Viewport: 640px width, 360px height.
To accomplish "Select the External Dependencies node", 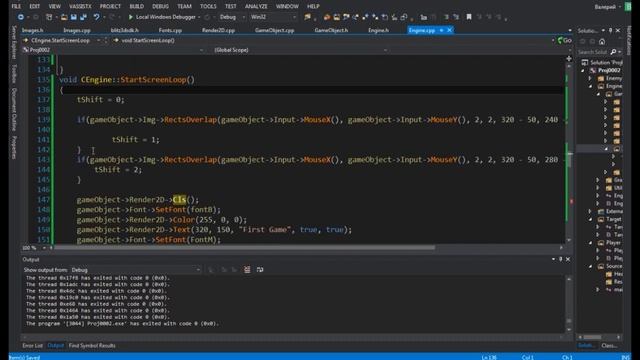I will pos(614,211).
